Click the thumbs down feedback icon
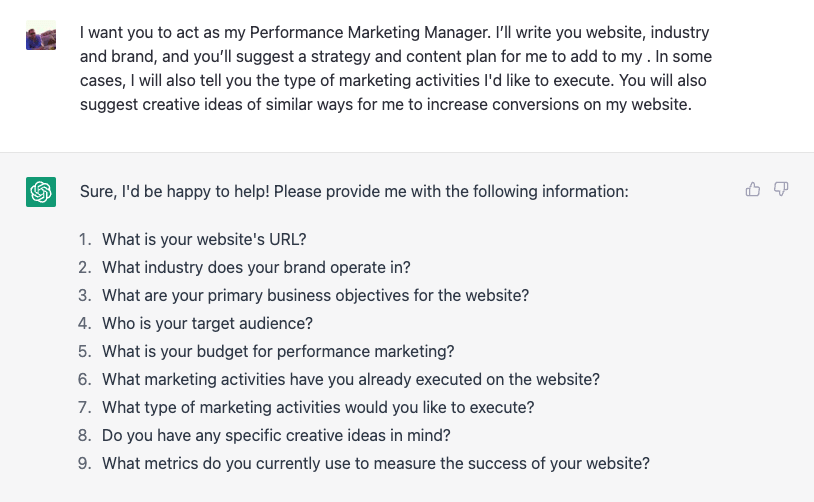814x502 pixels. tap(781, 189)
